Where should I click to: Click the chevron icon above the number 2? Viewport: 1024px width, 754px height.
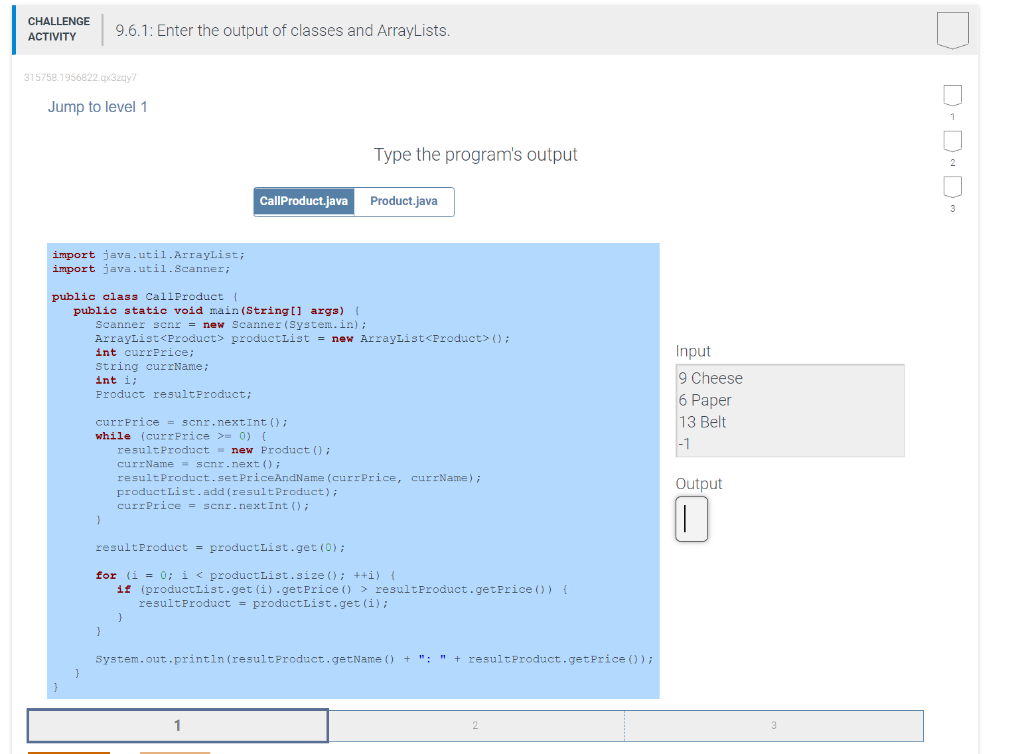pyautogui.click(x=952, y=141)
